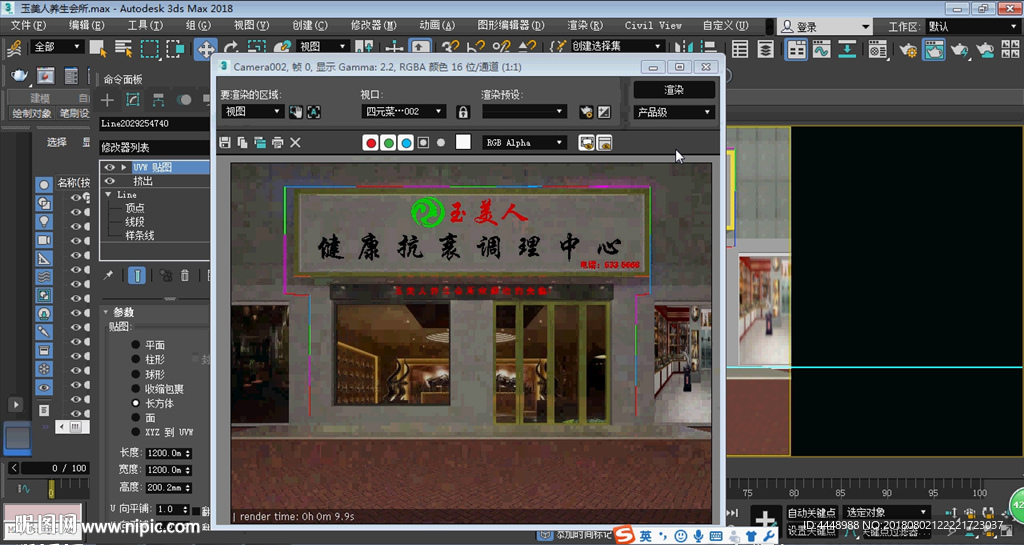
Task: Click the white color swatch in render window
Action: point(462,143)
